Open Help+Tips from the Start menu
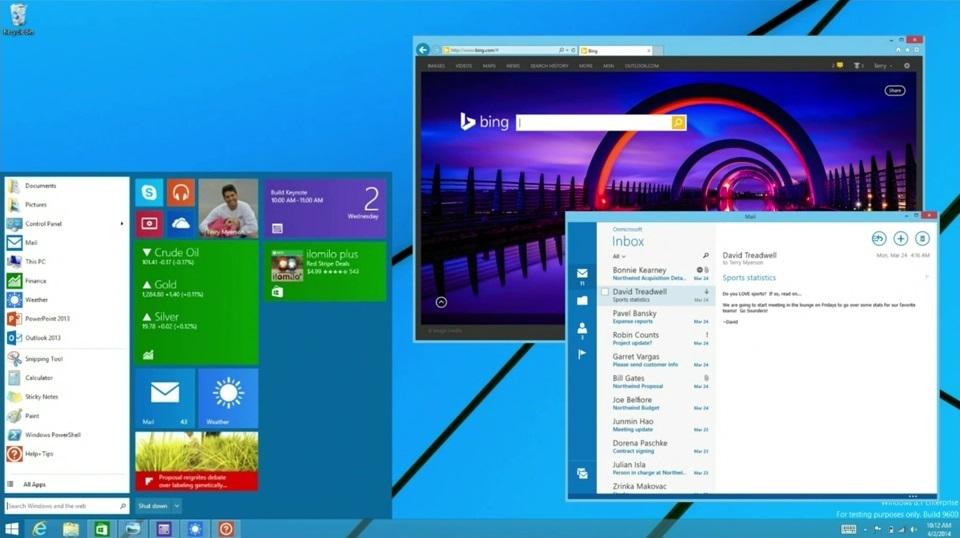 39,454
